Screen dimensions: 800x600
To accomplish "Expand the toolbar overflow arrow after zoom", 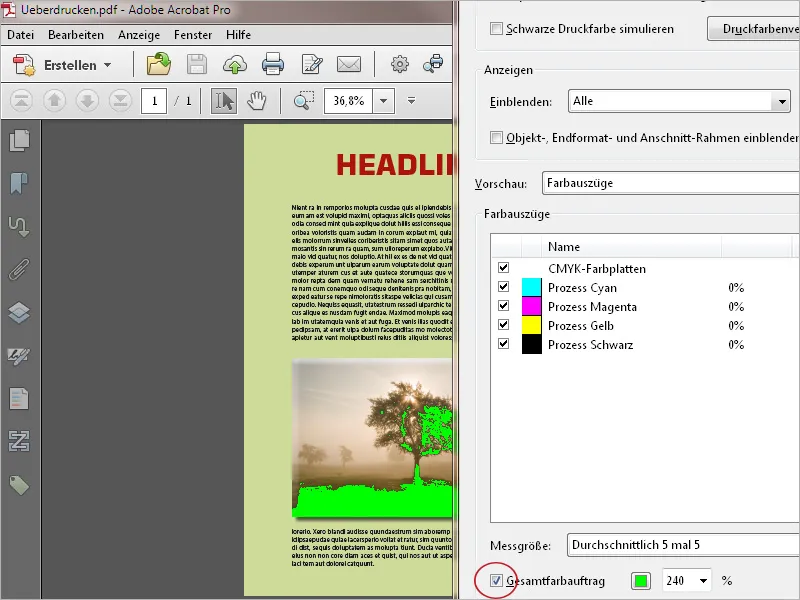I will [x=411, y=101].
